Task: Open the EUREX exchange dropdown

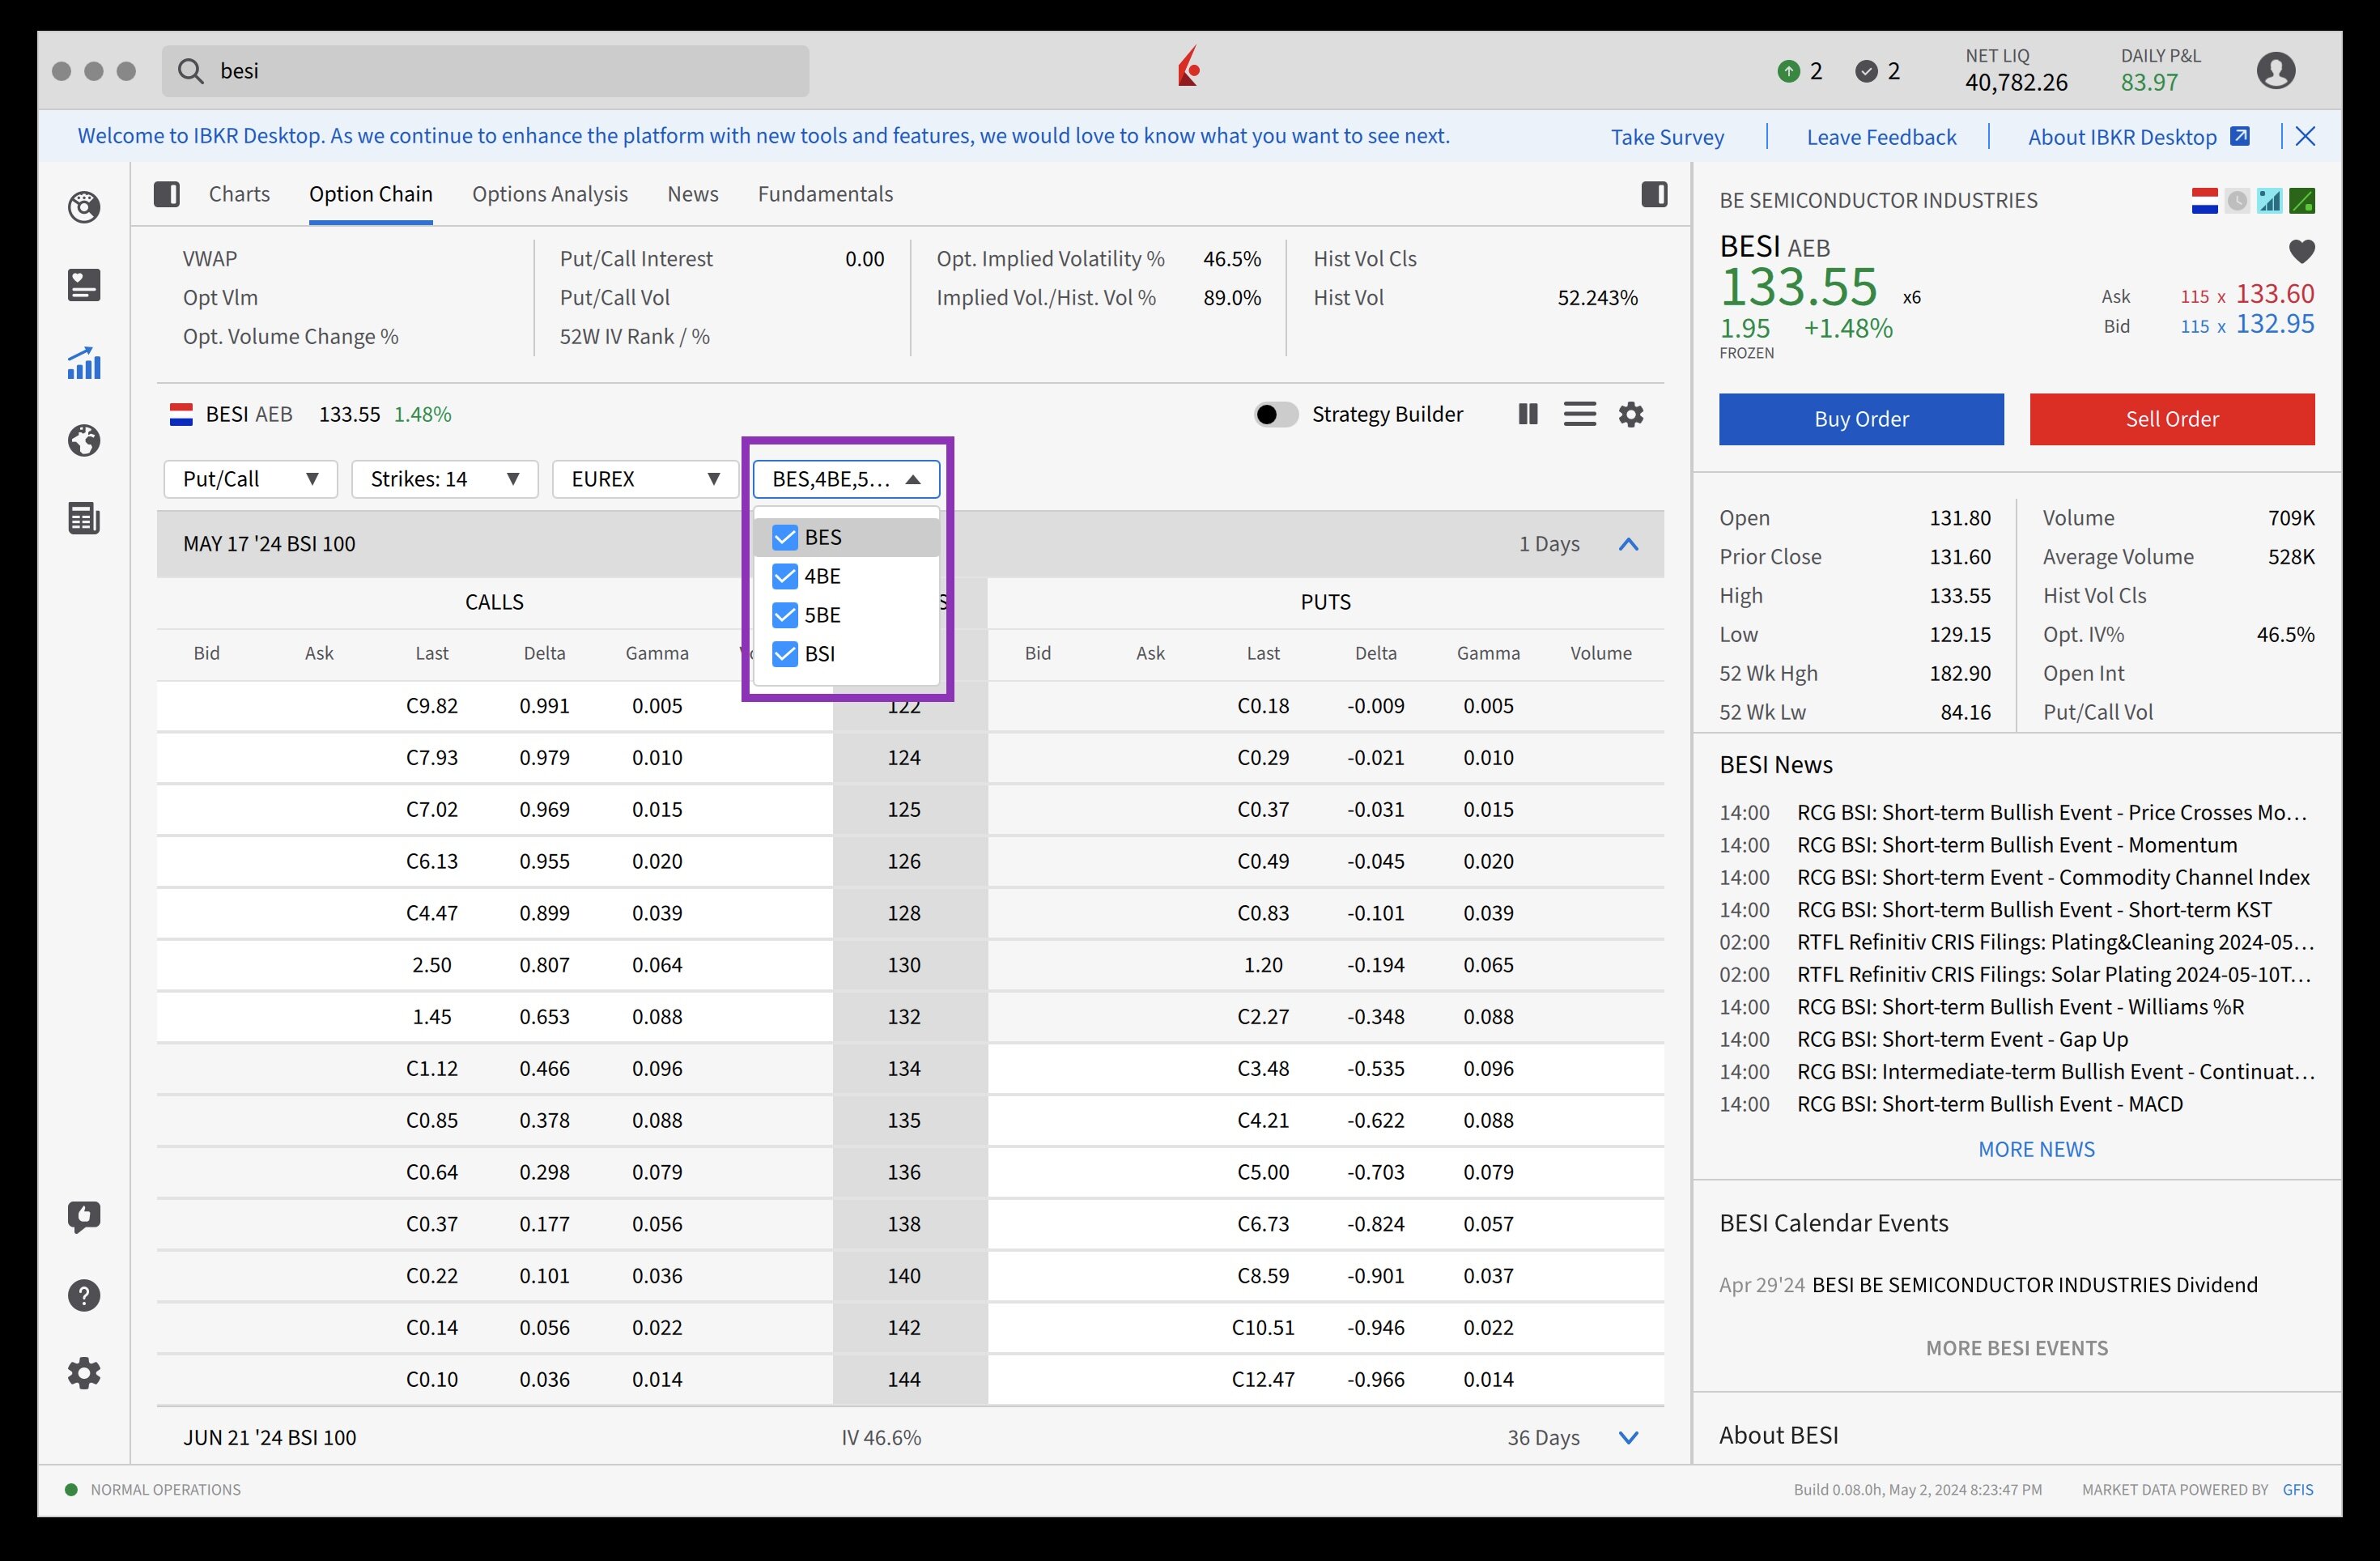Action: (x=645, y=479)
